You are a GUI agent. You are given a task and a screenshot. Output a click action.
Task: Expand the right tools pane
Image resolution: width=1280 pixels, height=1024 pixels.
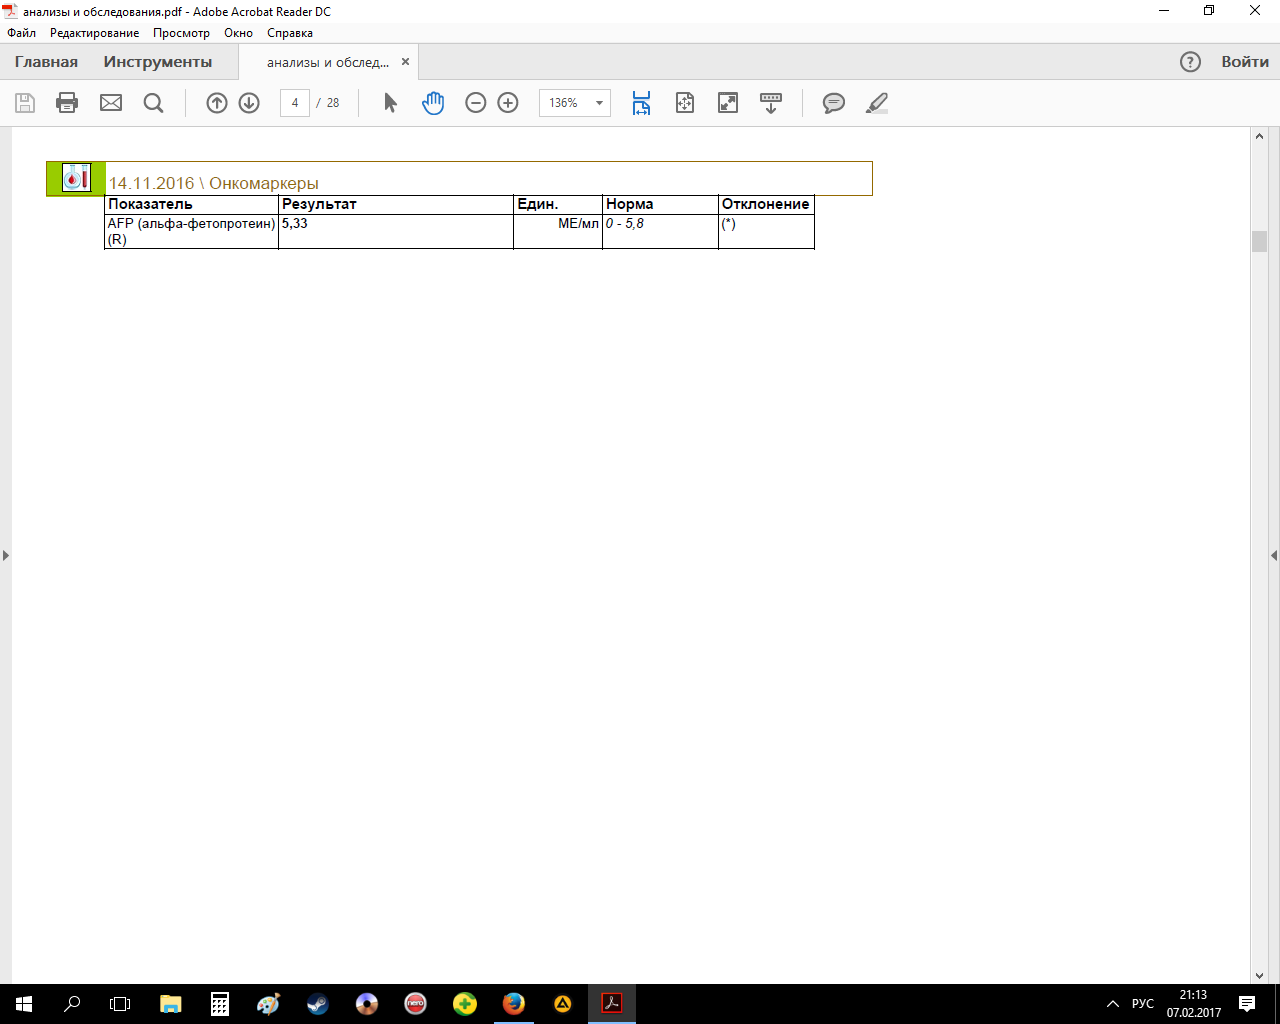(x=1273, y=555)
